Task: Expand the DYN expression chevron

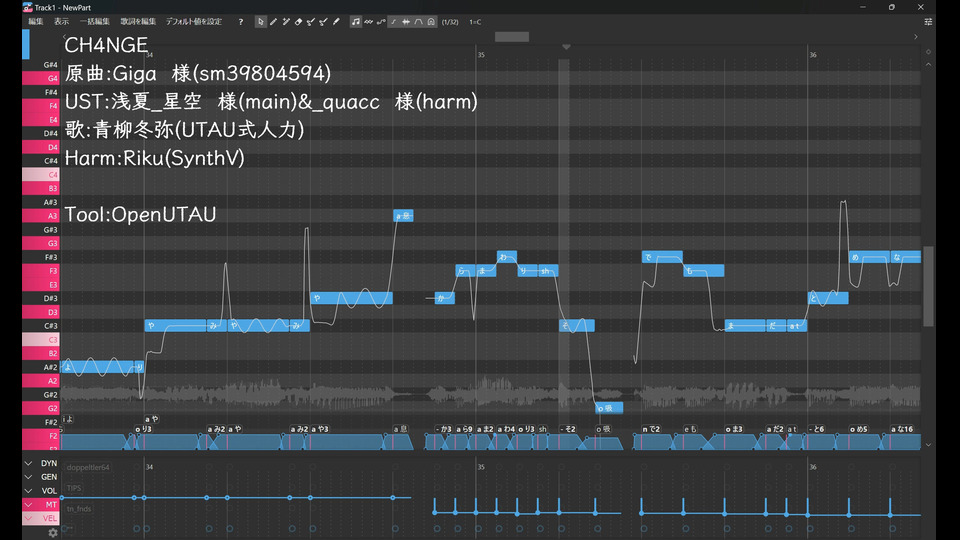Action: (x=28, y=463)
